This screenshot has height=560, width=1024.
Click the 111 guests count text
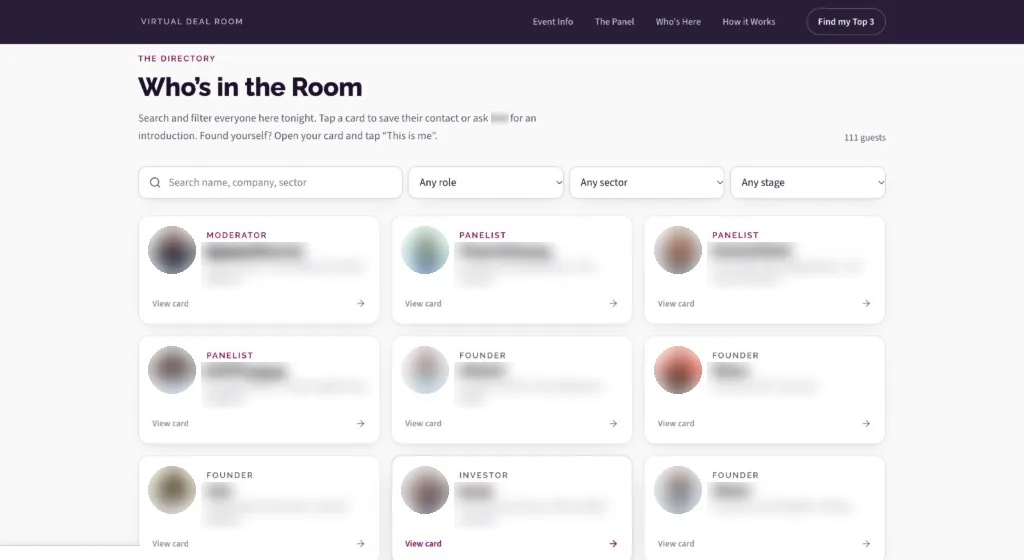click(865, 138)
